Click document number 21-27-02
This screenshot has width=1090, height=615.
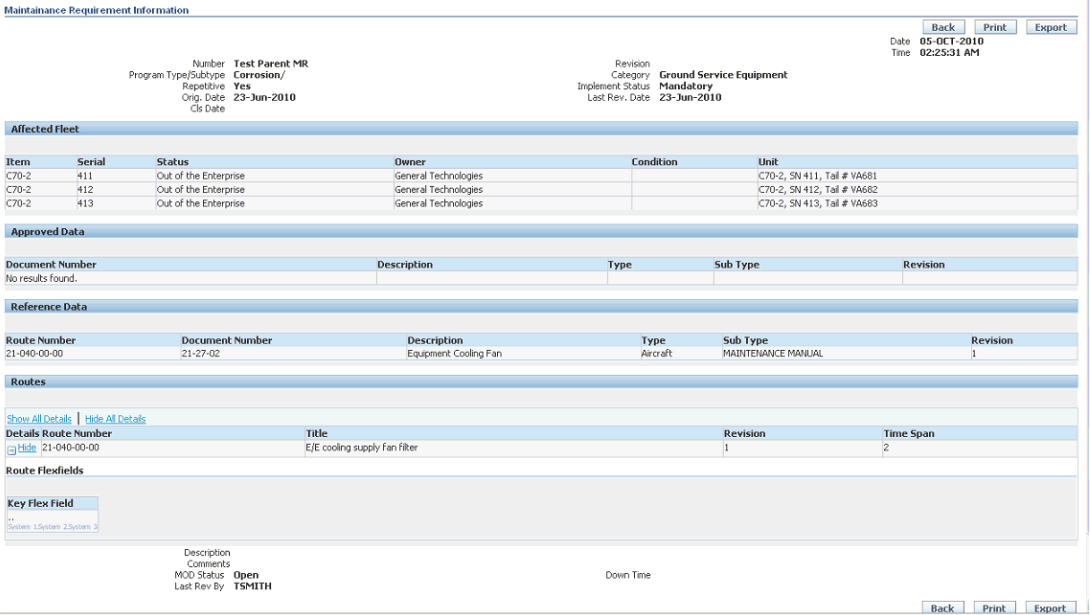(x=200, y=353)
